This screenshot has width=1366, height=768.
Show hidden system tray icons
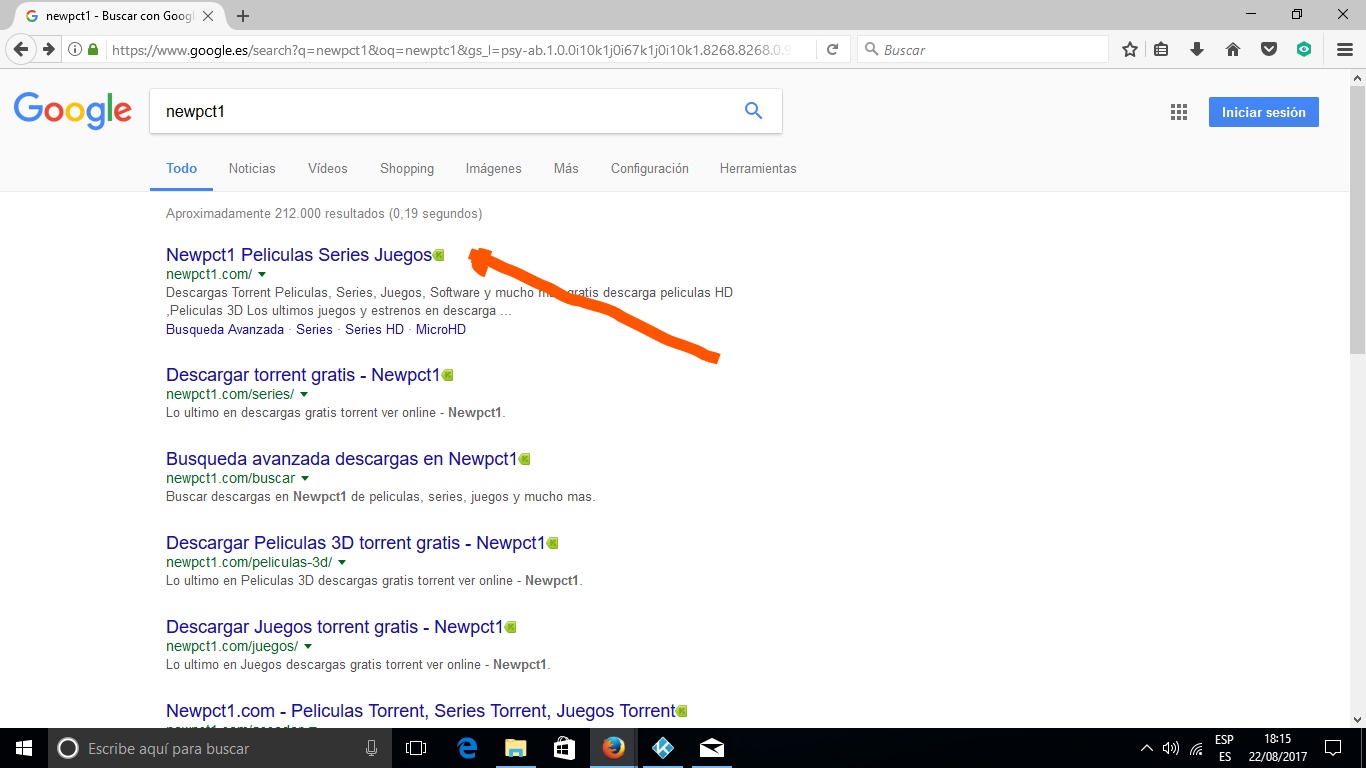tap(1146, 748)
